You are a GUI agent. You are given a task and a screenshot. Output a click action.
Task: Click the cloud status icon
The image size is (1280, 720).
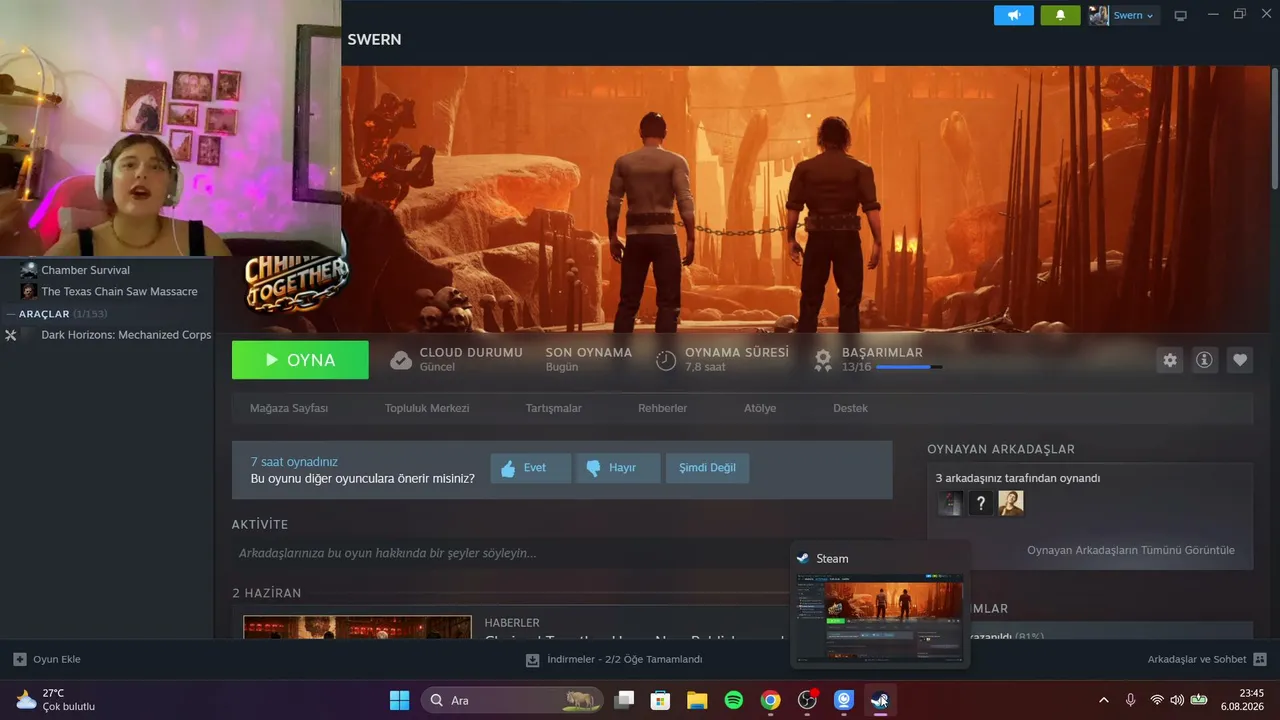(401, 360)
